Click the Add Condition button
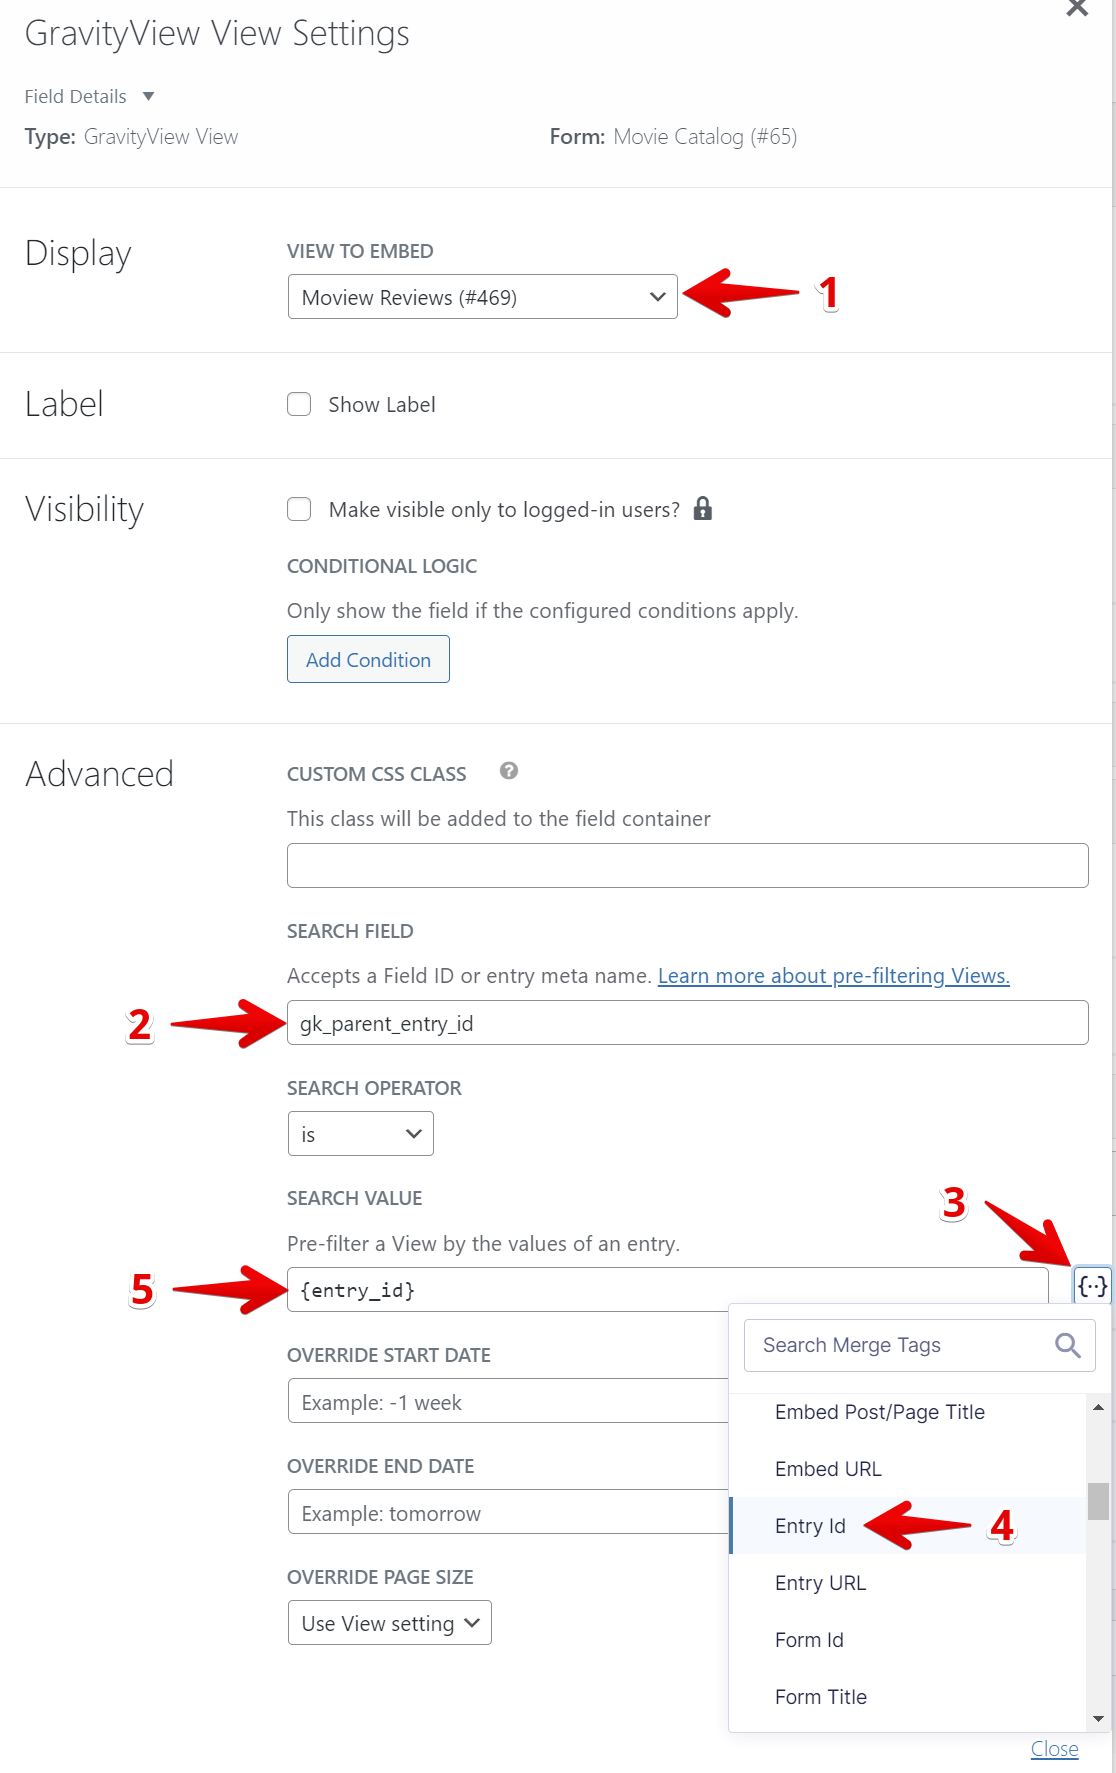The width and height of the screenshot is (1116, 1773). point(368,660)
